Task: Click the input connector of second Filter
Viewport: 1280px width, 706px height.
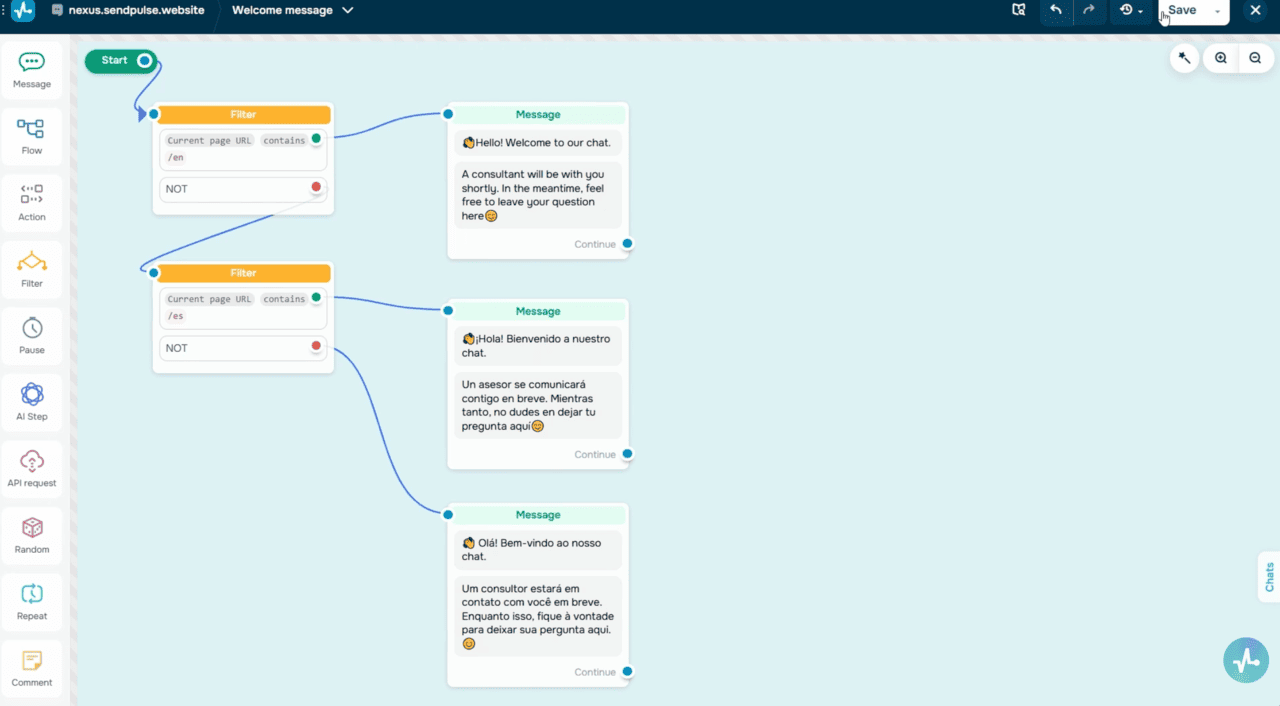Action: 153,272
